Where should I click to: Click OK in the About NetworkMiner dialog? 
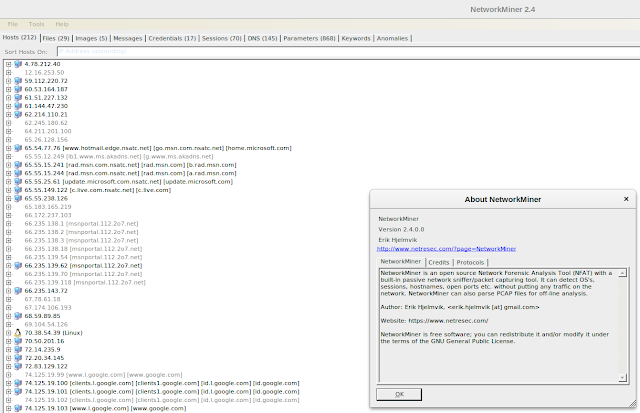[x=399, y=394]
